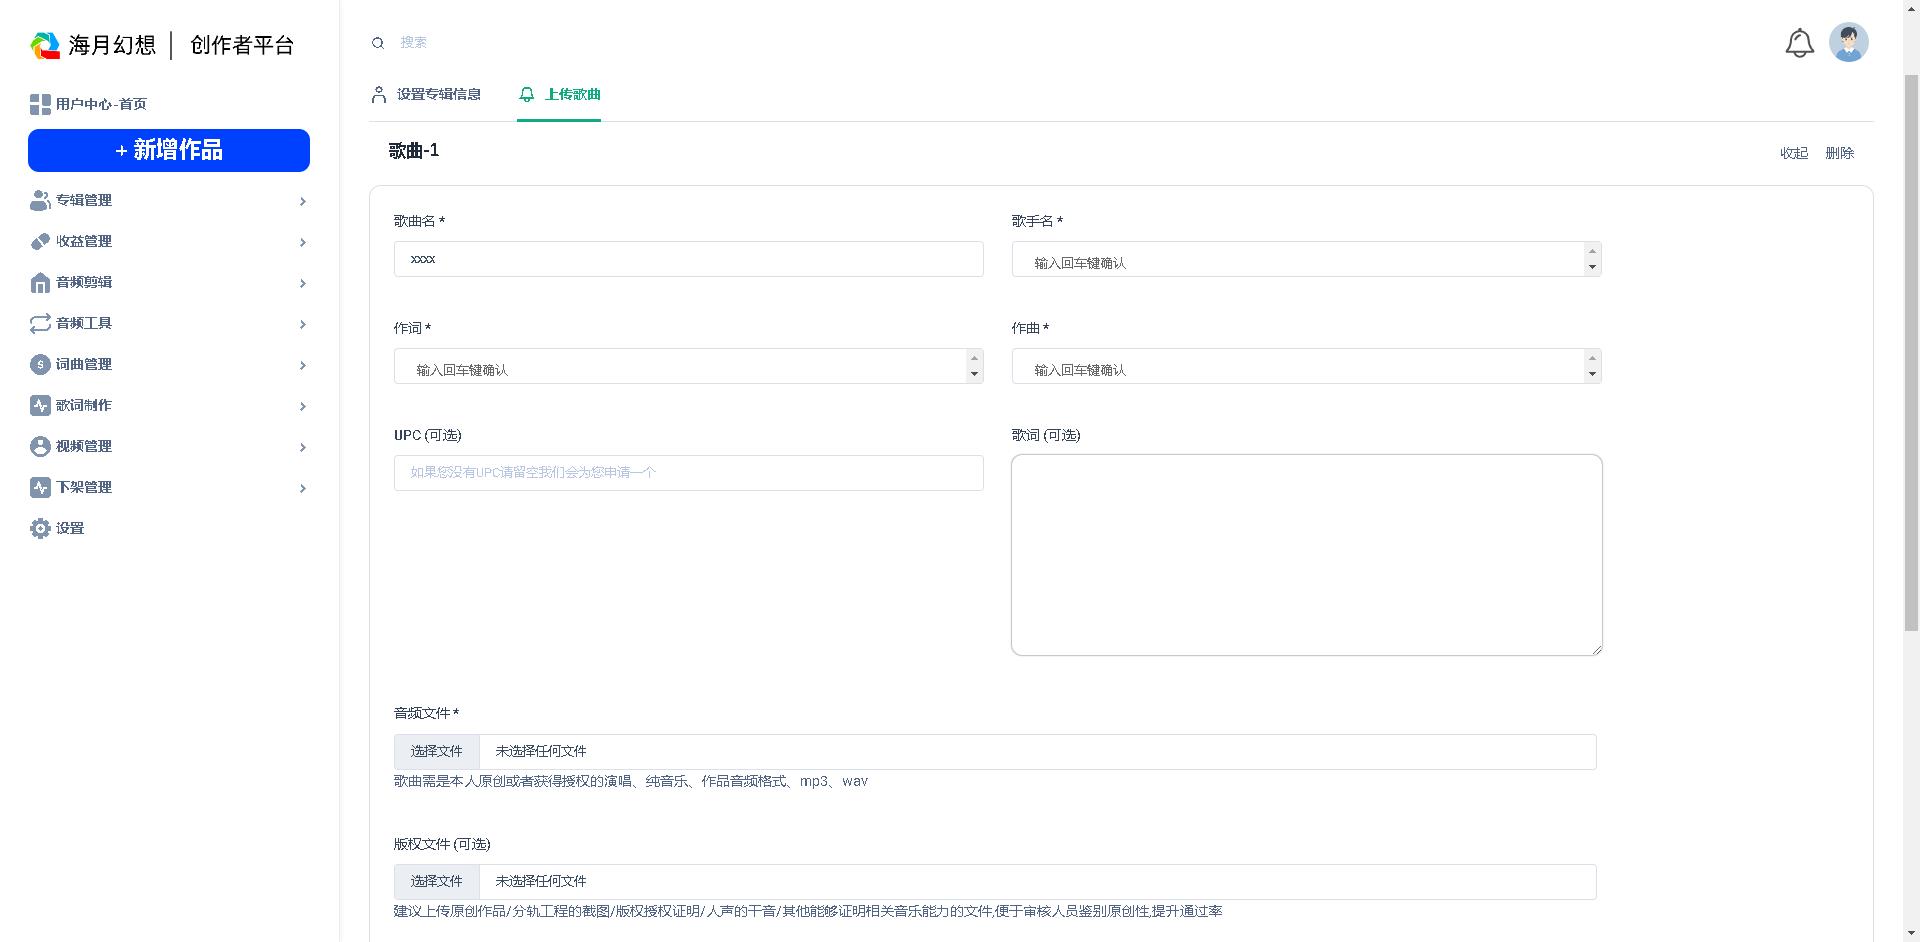Click the 音频工具 loop icon
1920x942 pixels.
[x=40, y=324]
